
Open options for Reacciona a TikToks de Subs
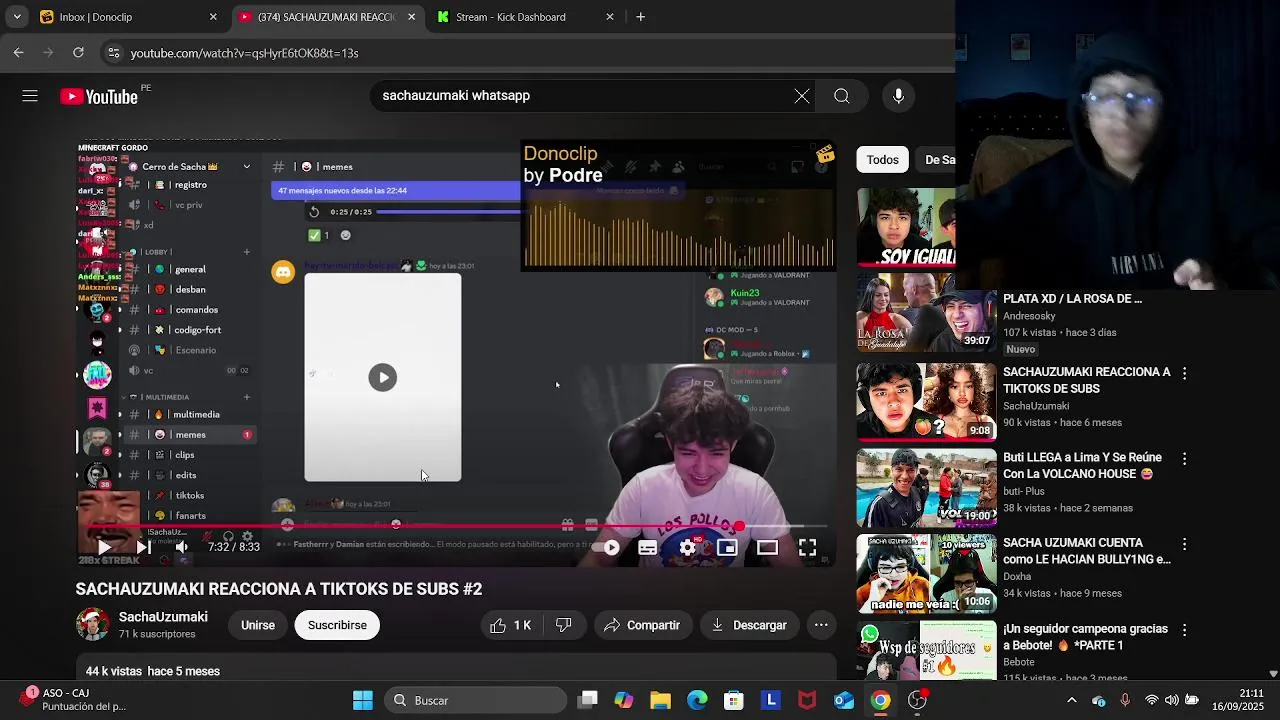[x=1184, y=373]
